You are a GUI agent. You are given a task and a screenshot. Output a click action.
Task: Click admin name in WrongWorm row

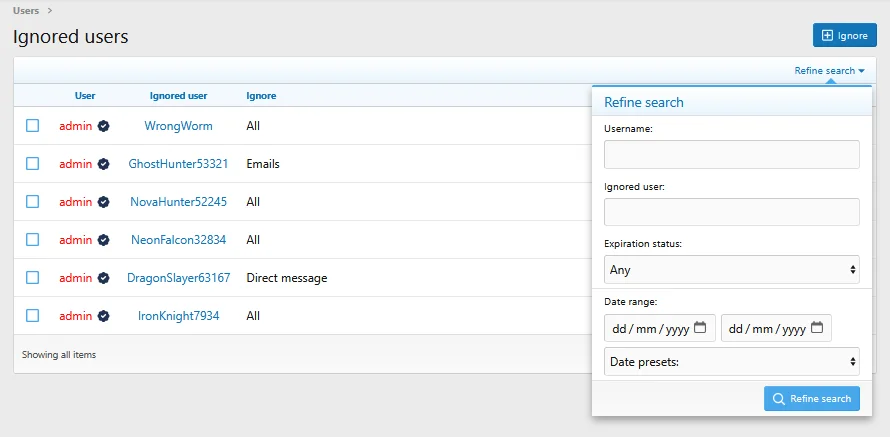(x=75, y=126)
